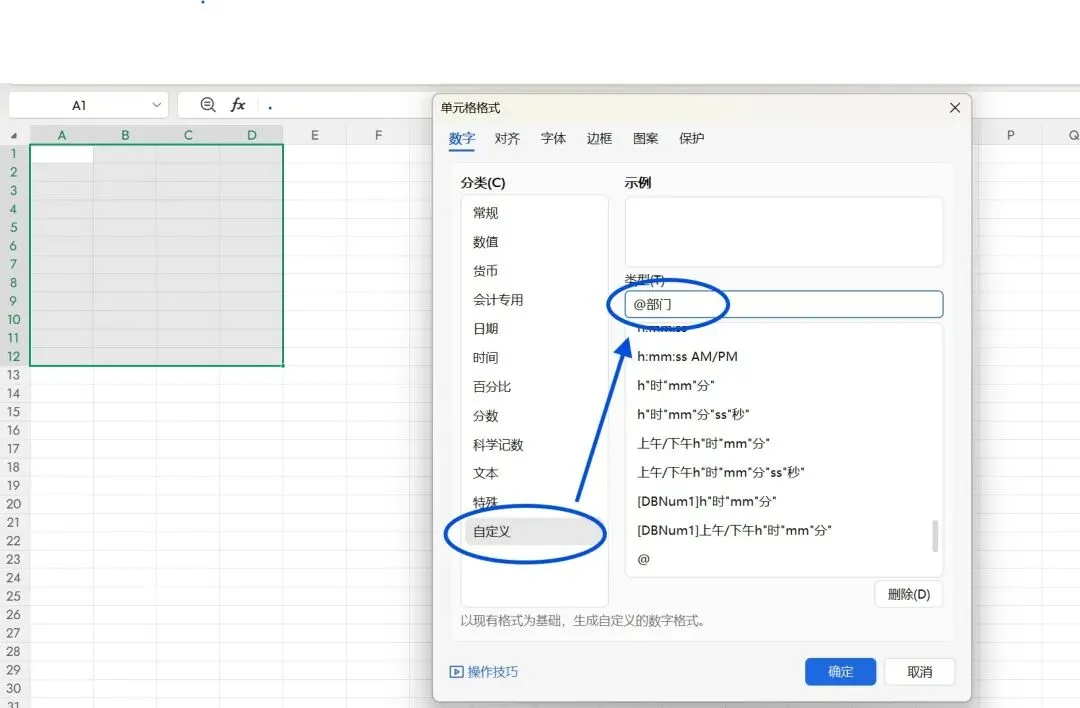The height and width of the screenshot is (708, 1080).
Task: Select column E header
Action: (x=315, y=135)
